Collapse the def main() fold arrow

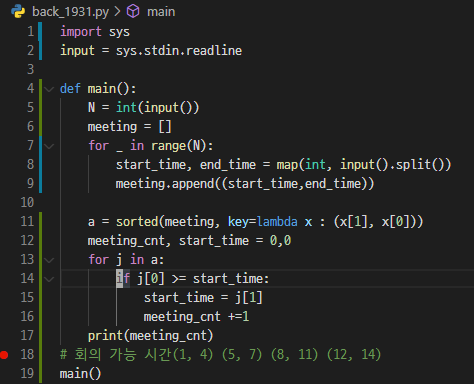pyautogui.click(x=49, y=89)
